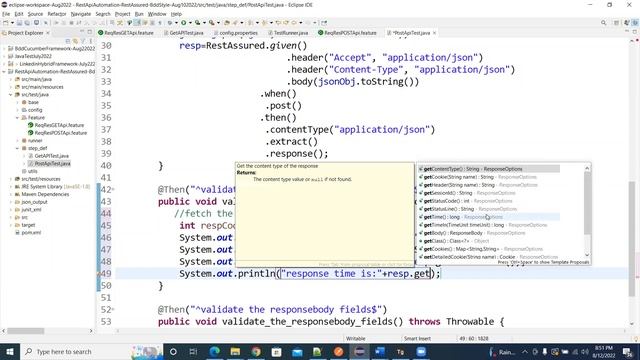Switch to config.properties editor tab

click(x=236, y=33)
